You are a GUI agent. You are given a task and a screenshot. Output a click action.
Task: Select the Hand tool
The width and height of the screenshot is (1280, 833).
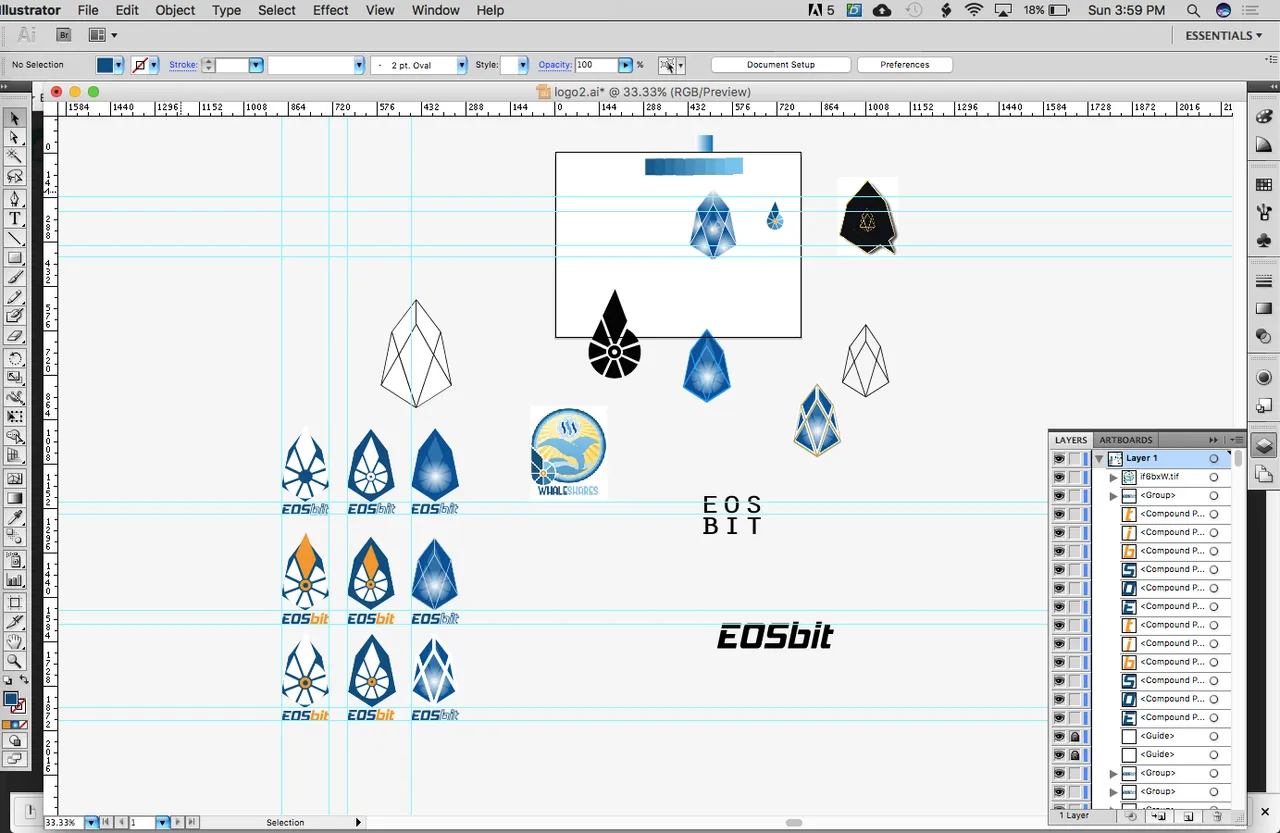pyautogui.click(x=15, y=641)
